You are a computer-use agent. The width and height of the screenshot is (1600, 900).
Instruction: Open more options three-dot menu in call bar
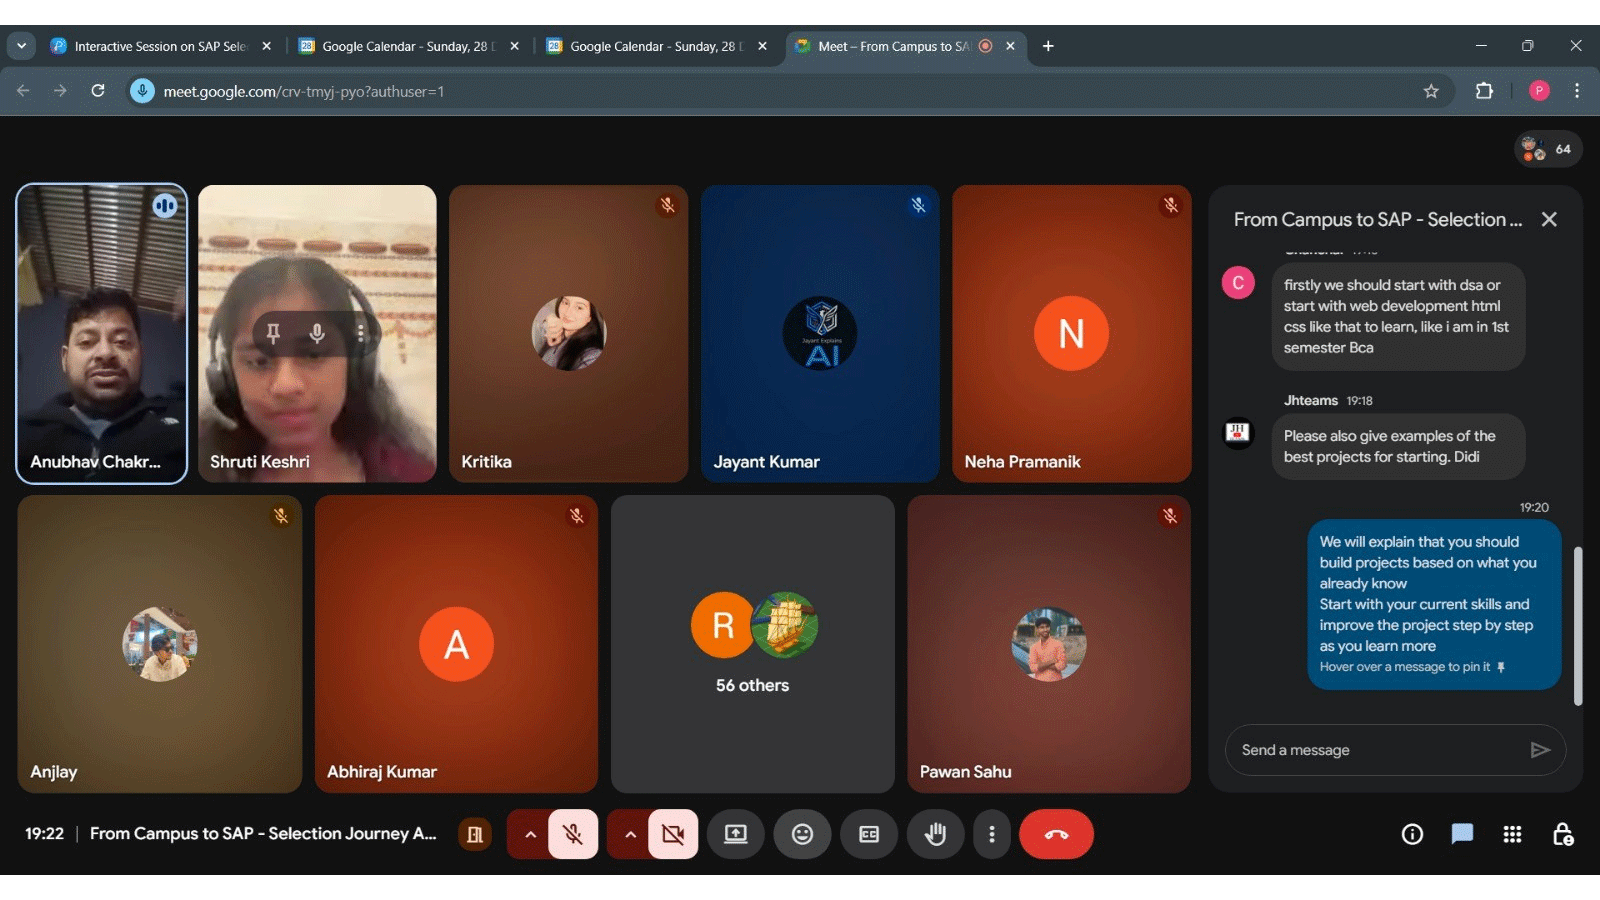(x=991, y=834)
